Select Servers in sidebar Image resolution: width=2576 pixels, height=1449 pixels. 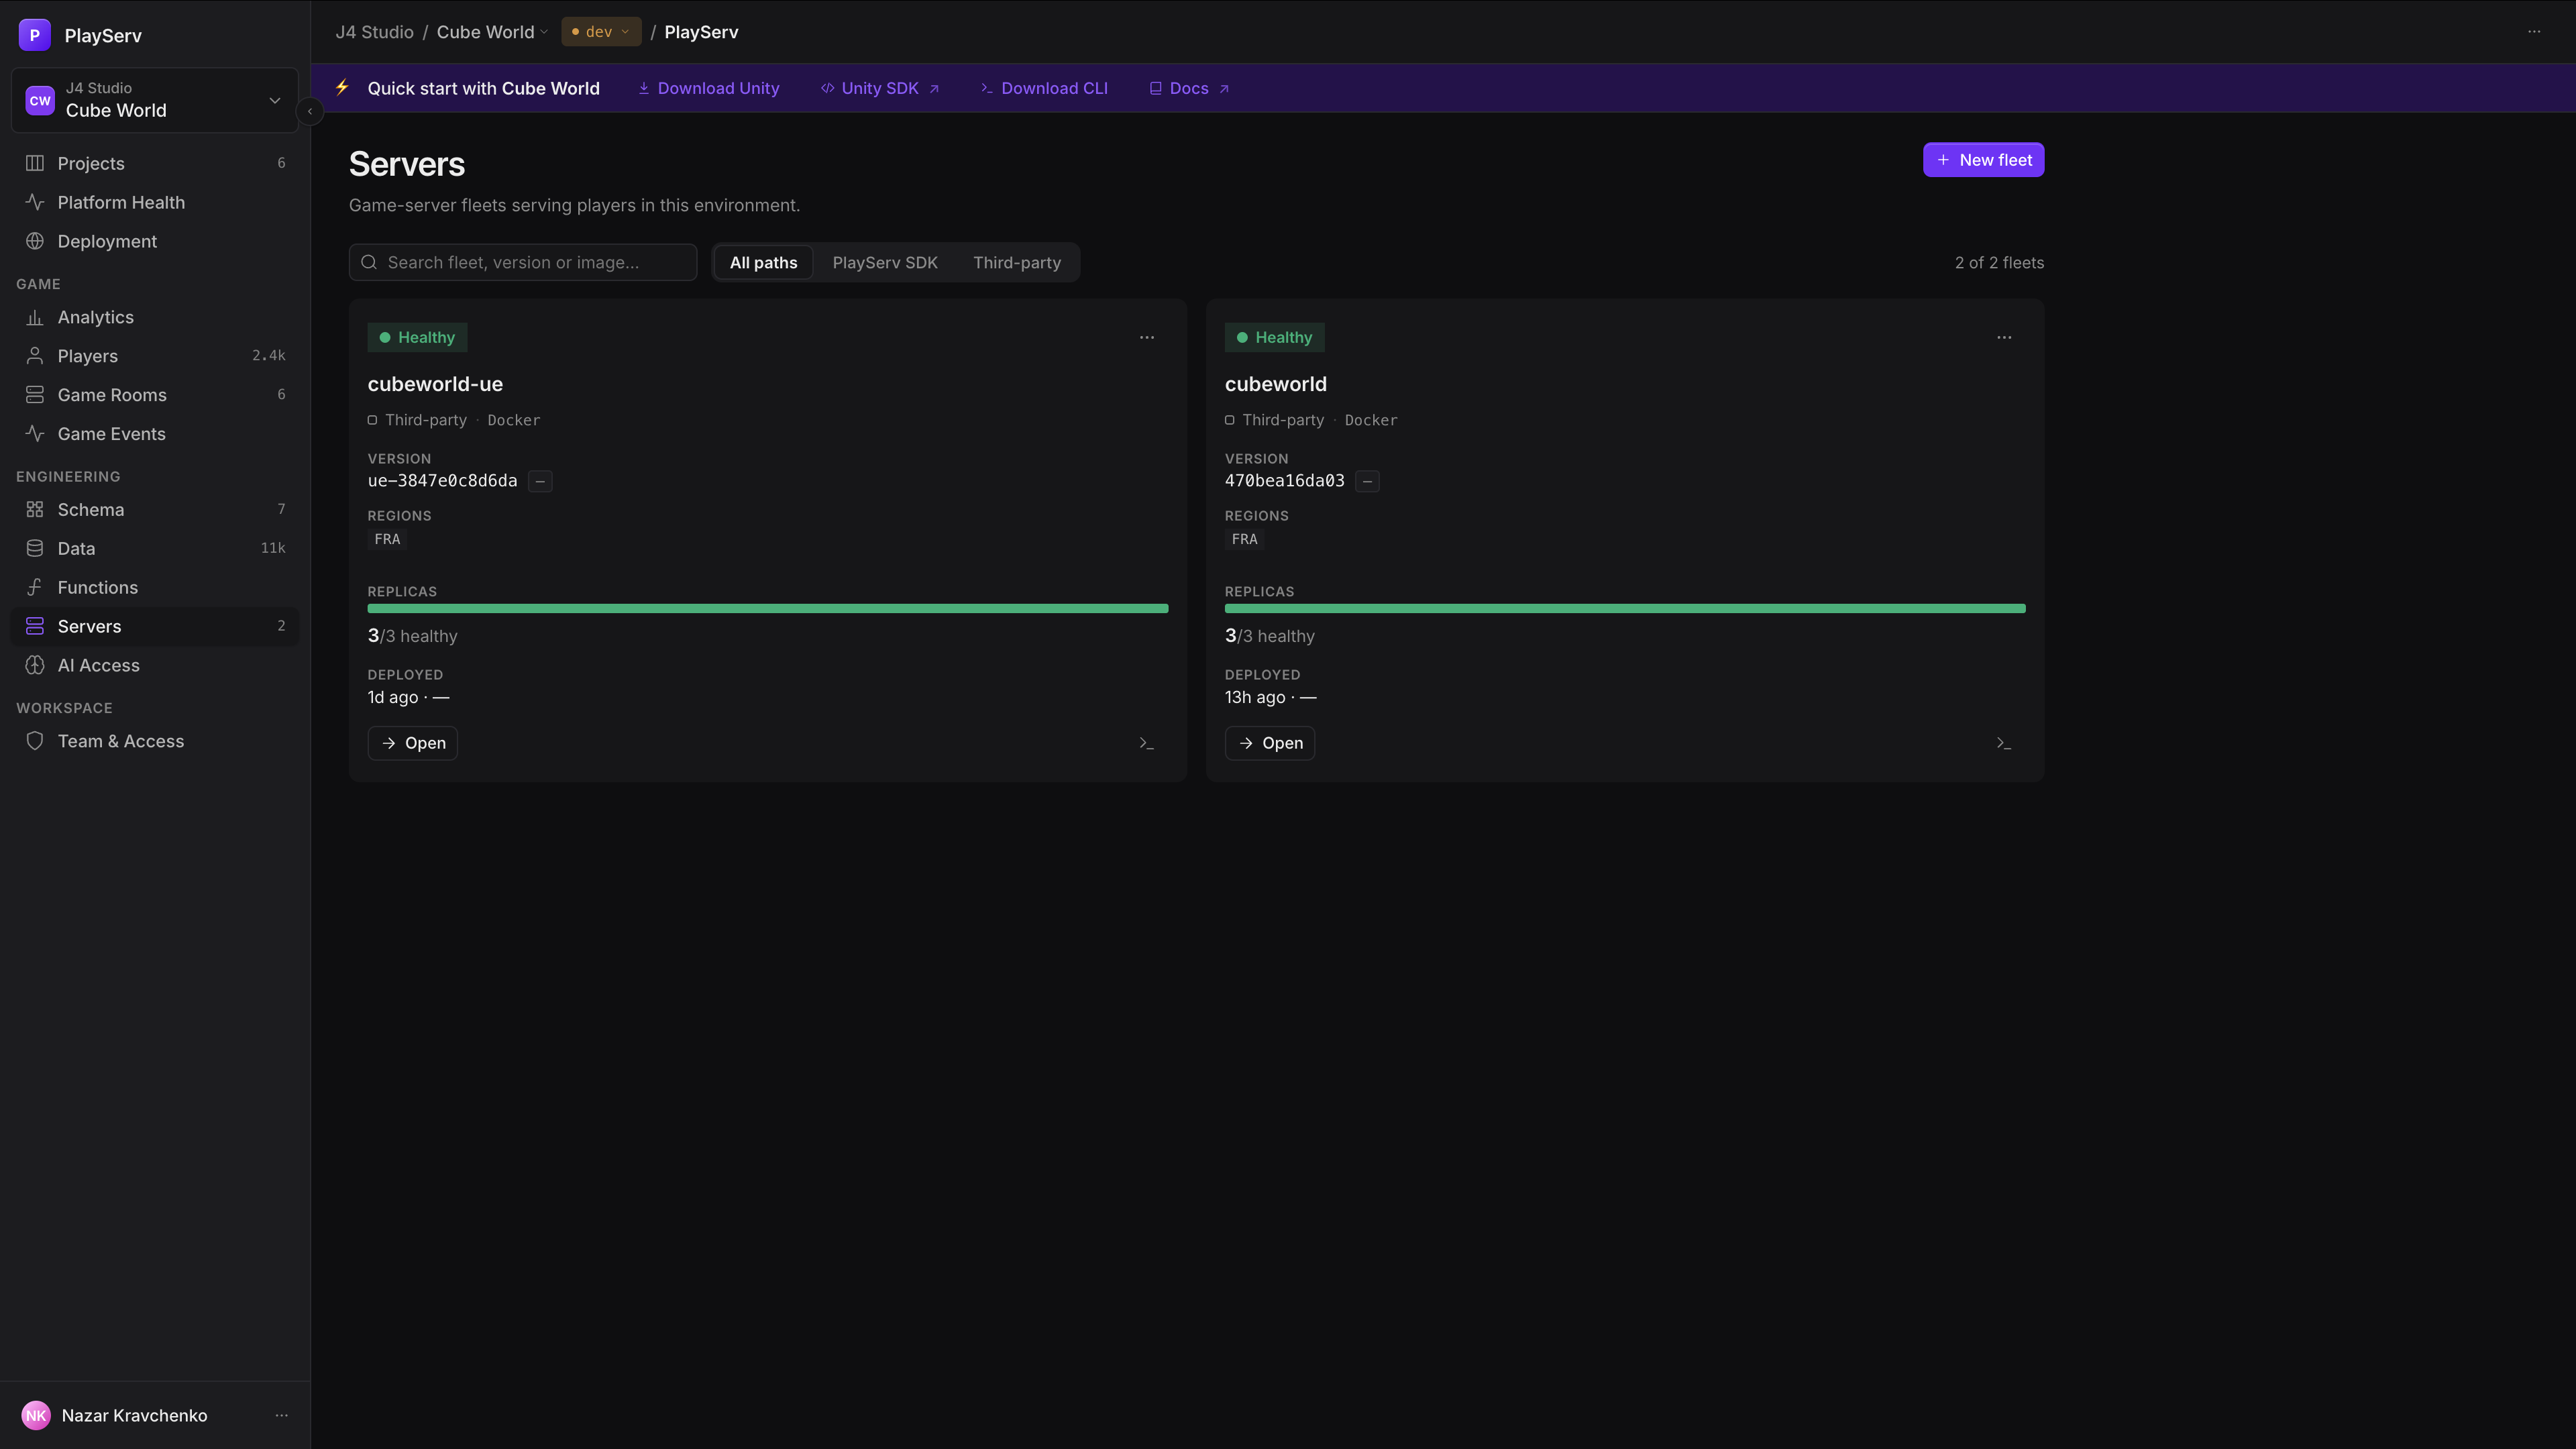[x=155, y=626]
